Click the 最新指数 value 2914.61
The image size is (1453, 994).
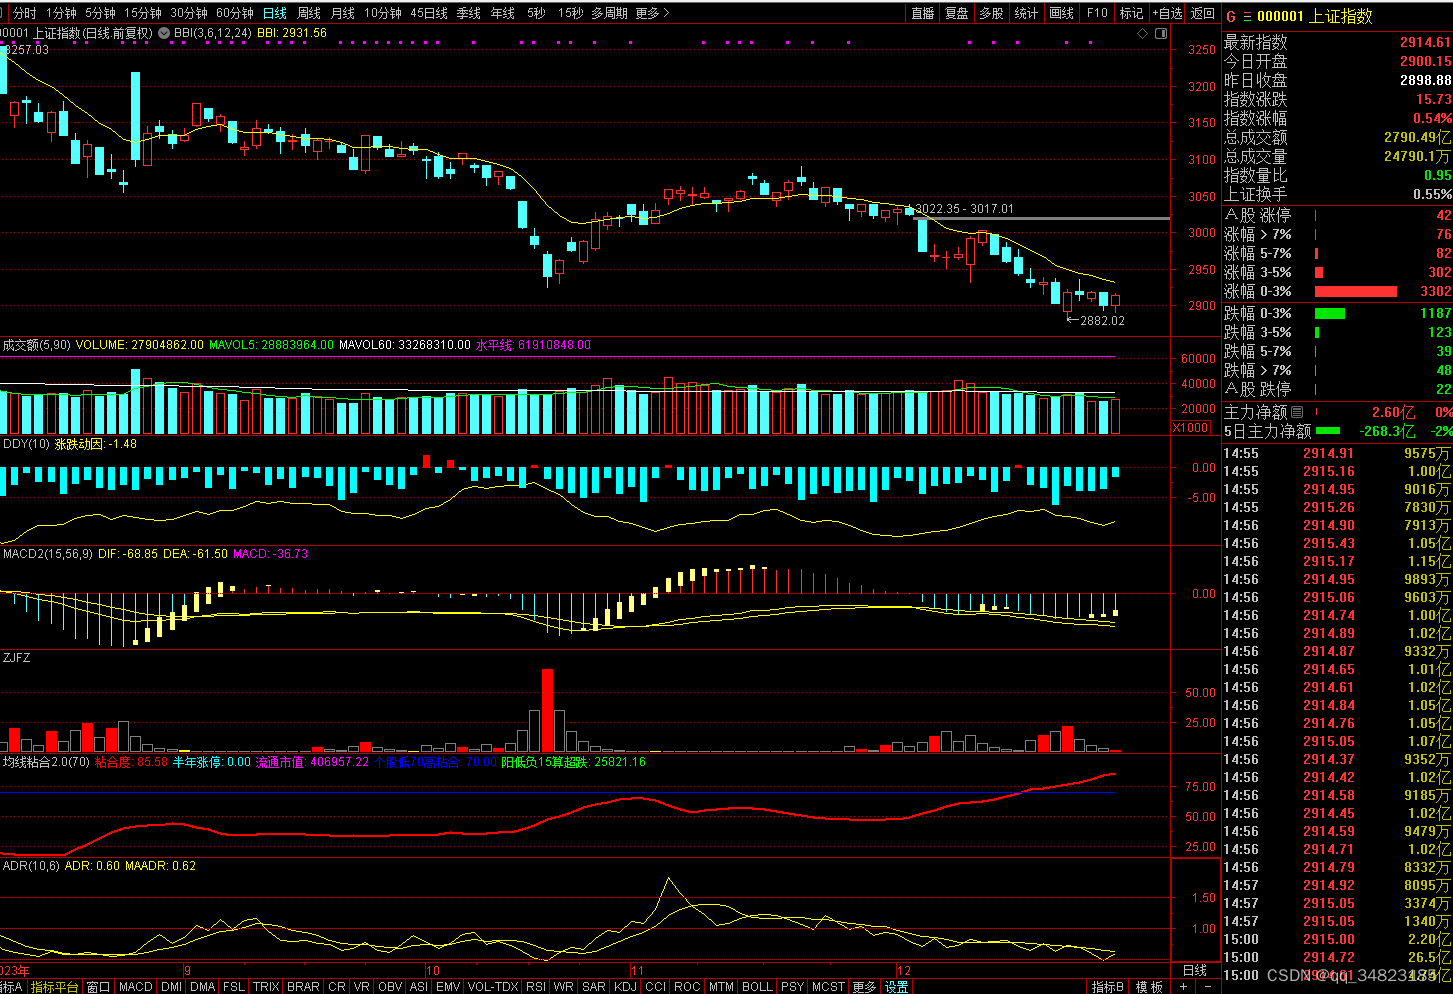(x=1425, y=42)
